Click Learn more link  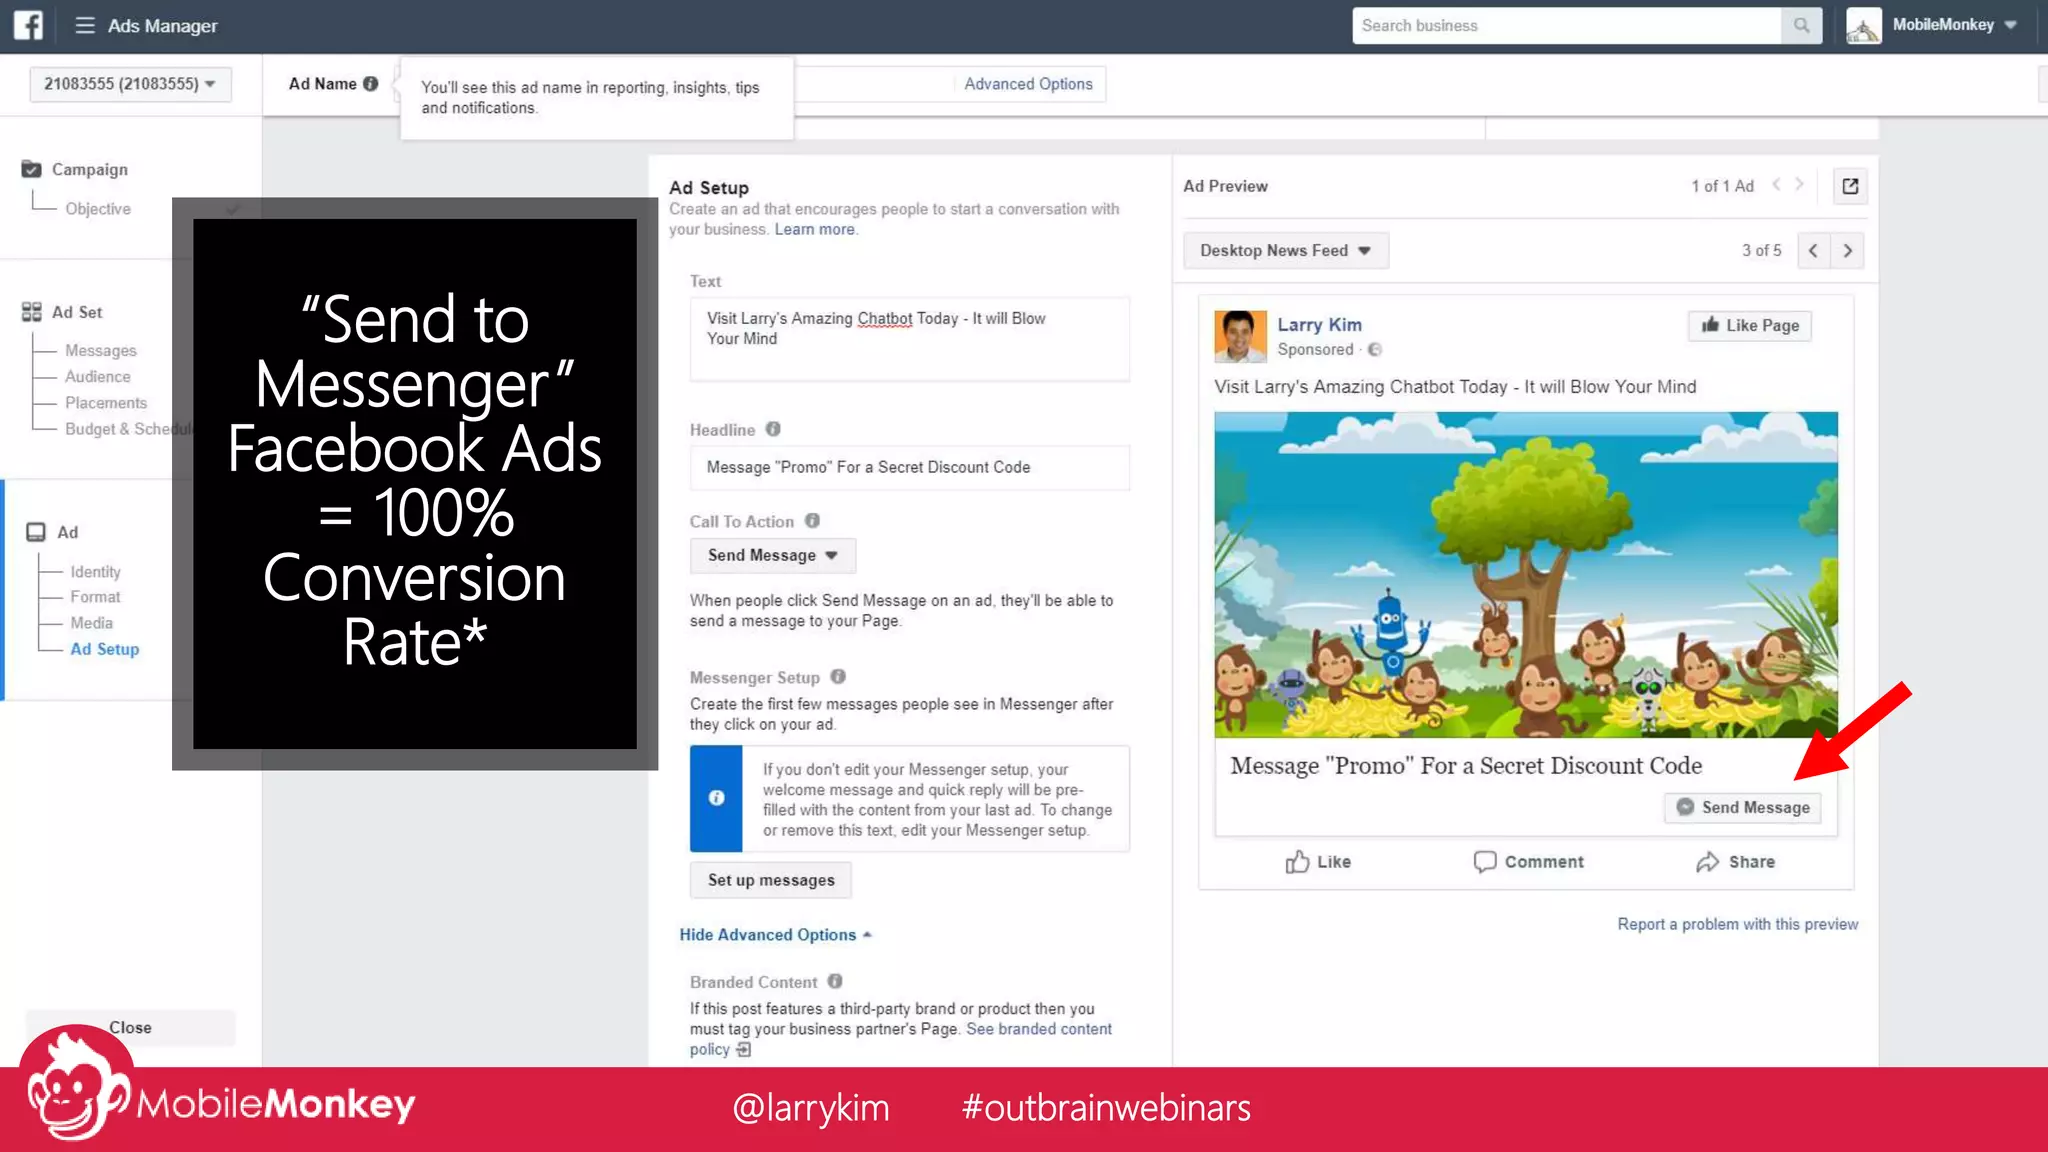click(x=814, y=229)
